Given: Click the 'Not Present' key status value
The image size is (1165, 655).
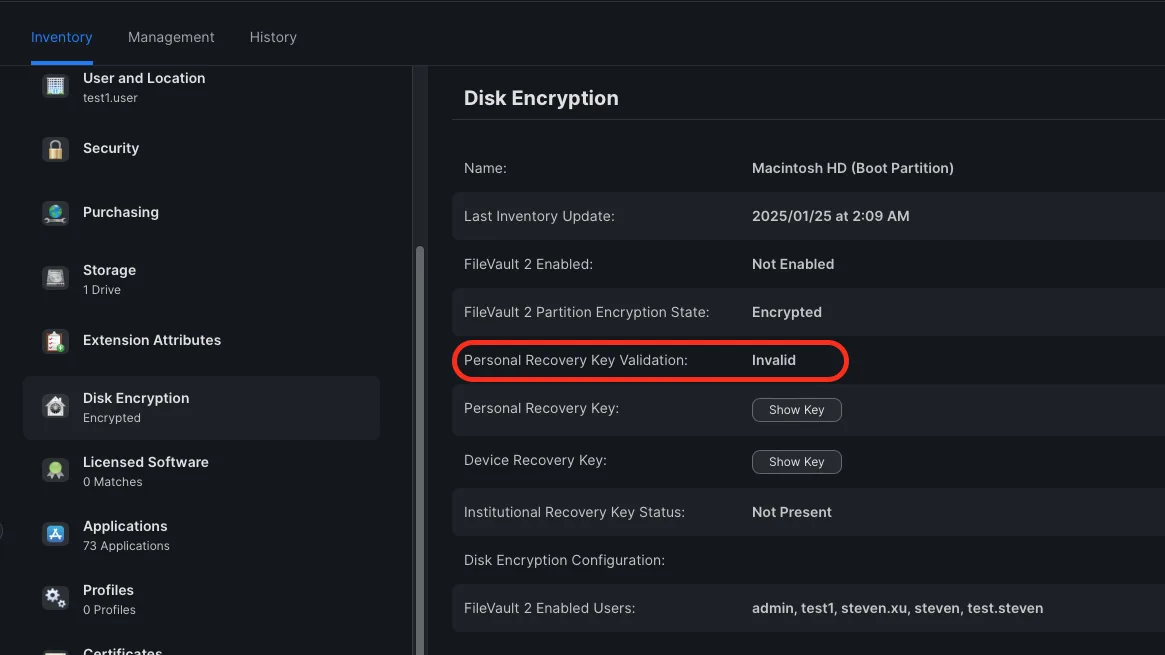Looking at the screenshot, I should [791, 512].
